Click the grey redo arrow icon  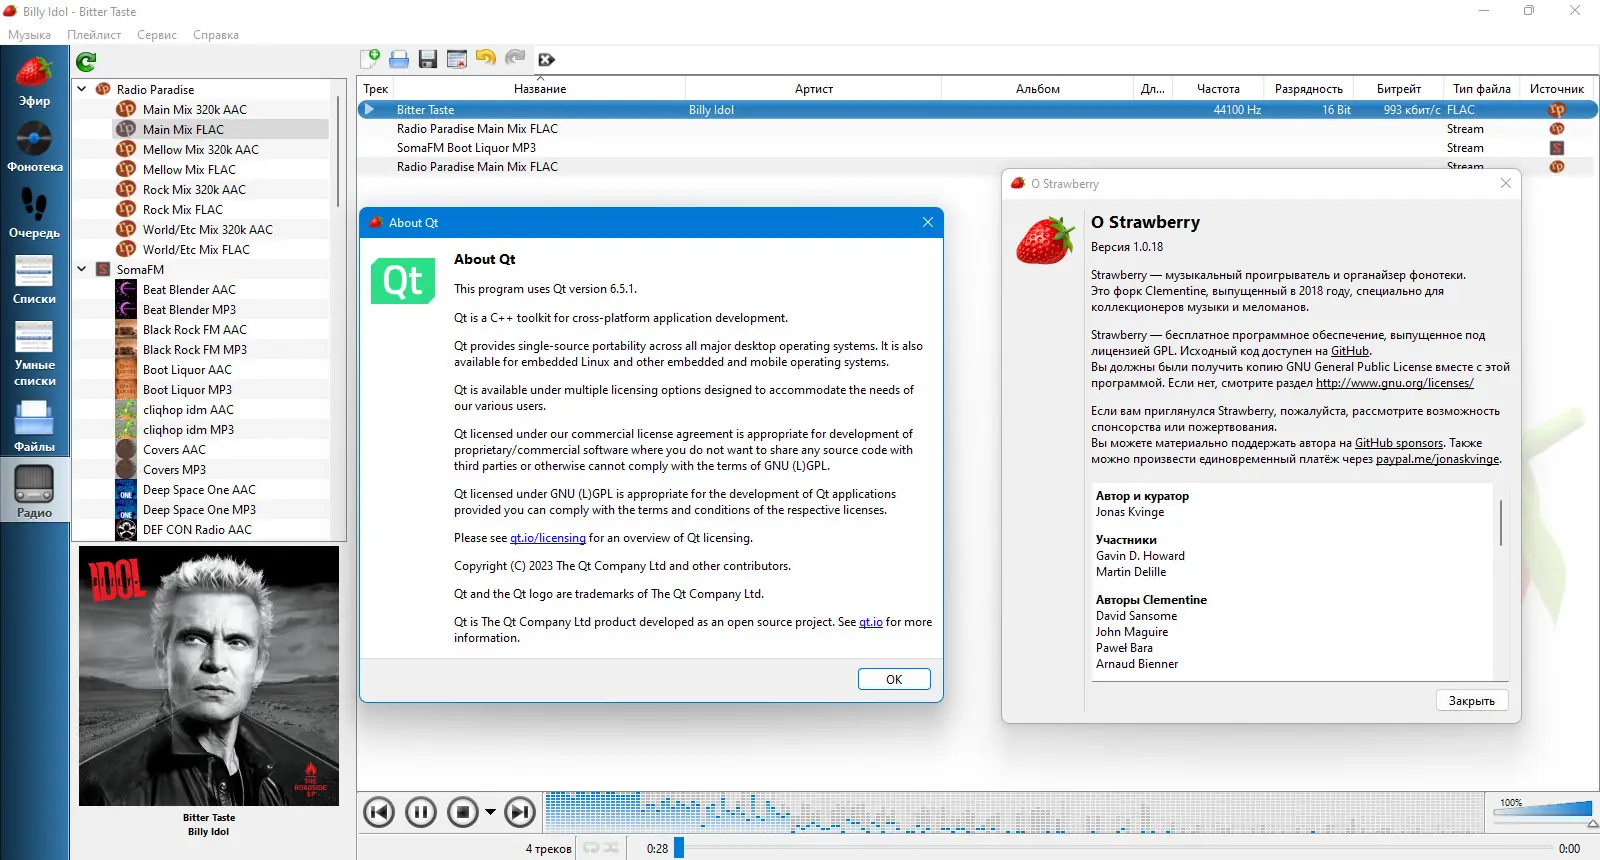coord(515,59)
